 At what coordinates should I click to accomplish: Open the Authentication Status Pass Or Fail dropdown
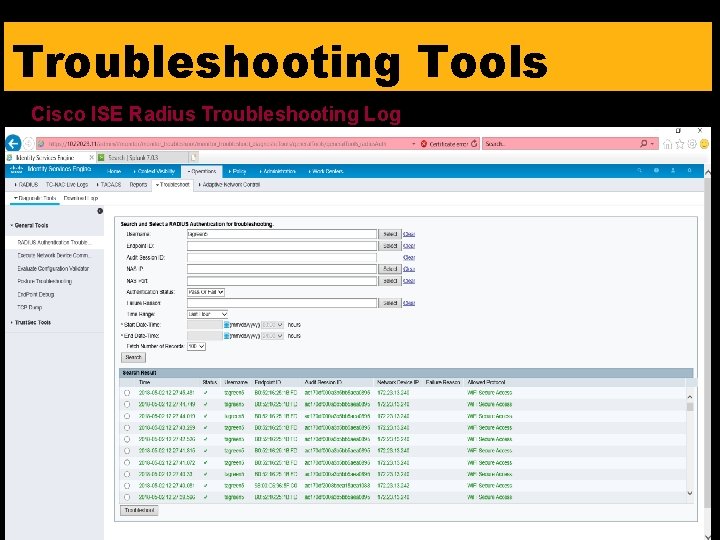click(x=206, y=292)
